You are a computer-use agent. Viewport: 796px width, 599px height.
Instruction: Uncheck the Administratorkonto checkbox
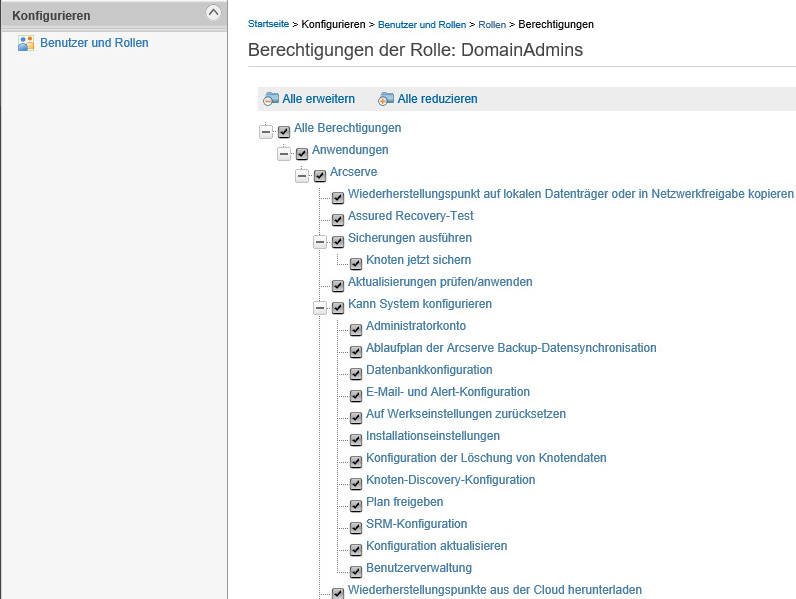356,330
